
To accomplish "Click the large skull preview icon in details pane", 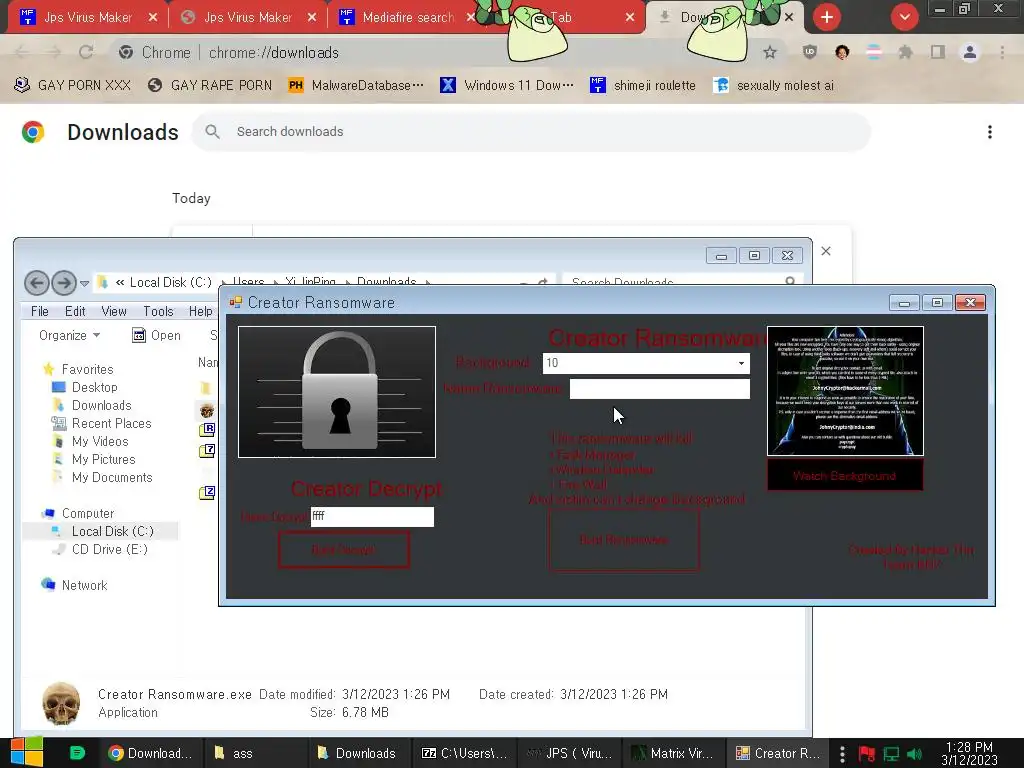I will (61, 703).
